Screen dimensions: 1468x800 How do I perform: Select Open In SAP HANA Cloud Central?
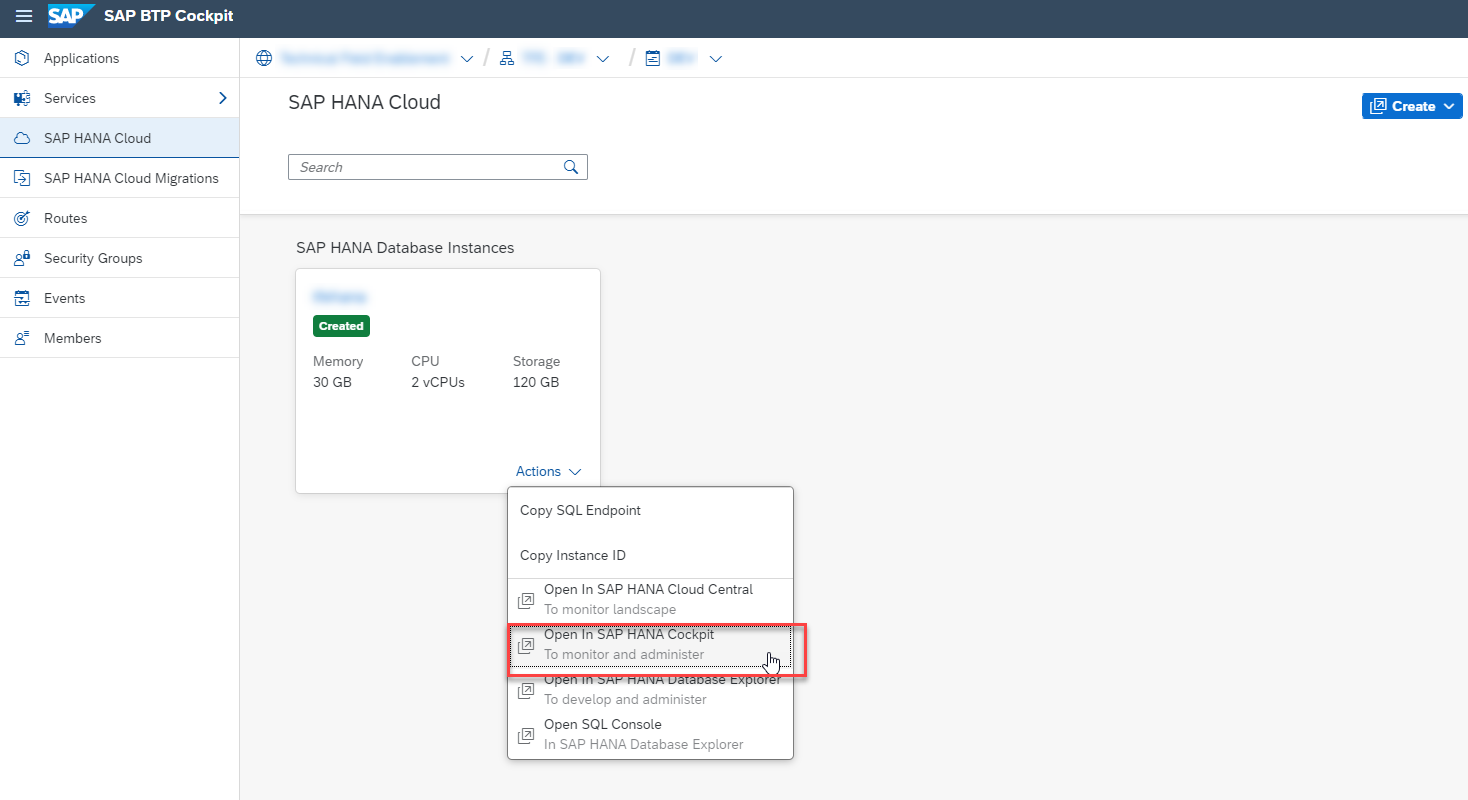(x=650, y=600)
